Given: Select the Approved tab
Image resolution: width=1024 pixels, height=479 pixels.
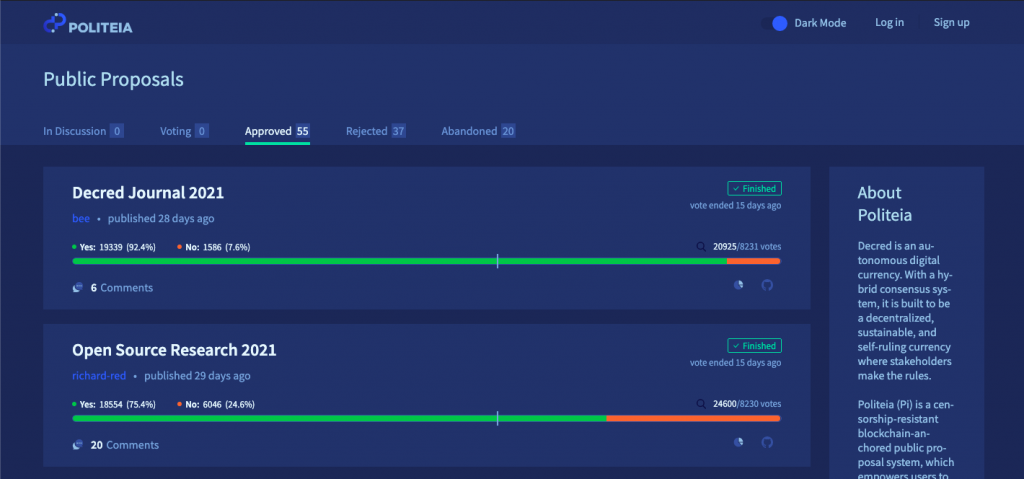Looking at the screenshot, I should point(277,131).
